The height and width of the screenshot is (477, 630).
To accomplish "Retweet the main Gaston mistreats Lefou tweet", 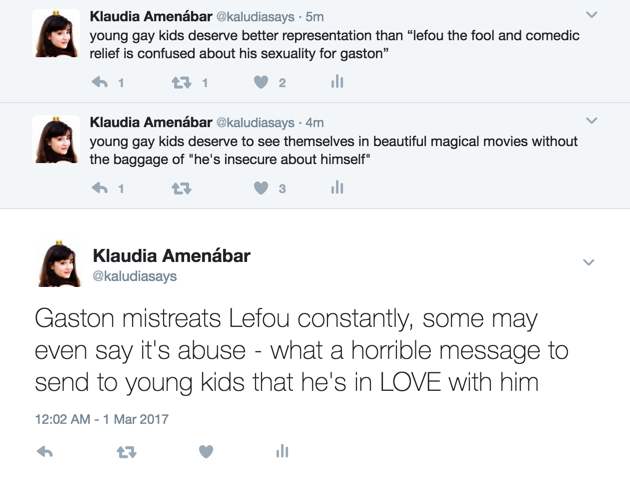I will (126, 452).
